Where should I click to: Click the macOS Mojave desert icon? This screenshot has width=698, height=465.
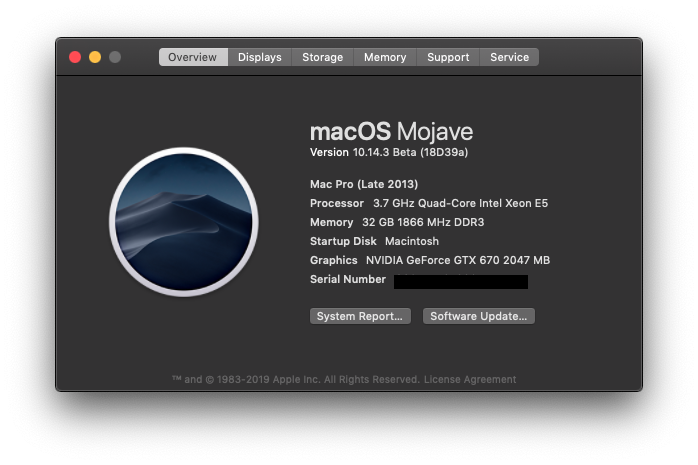pyautogui.click(x=183, y=222)
